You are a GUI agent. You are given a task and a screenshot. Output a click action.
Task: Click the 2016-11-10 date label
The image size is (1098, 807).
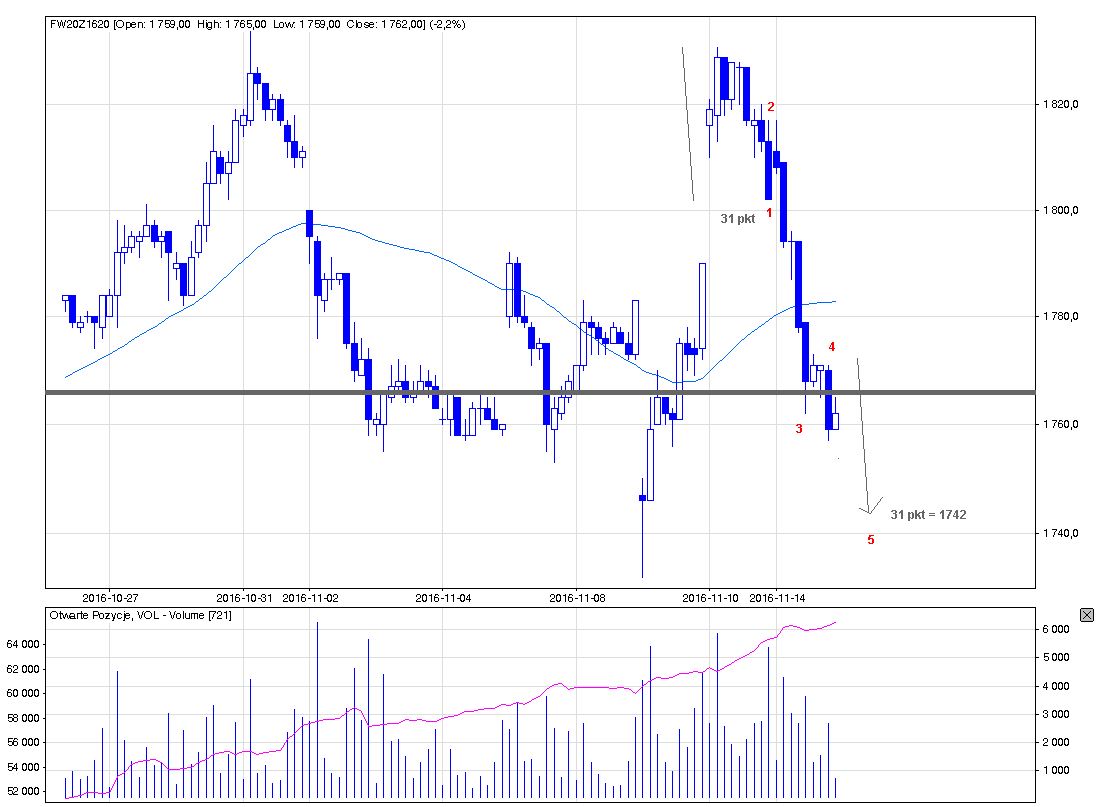pyautogui.click(x=710, y=598)
